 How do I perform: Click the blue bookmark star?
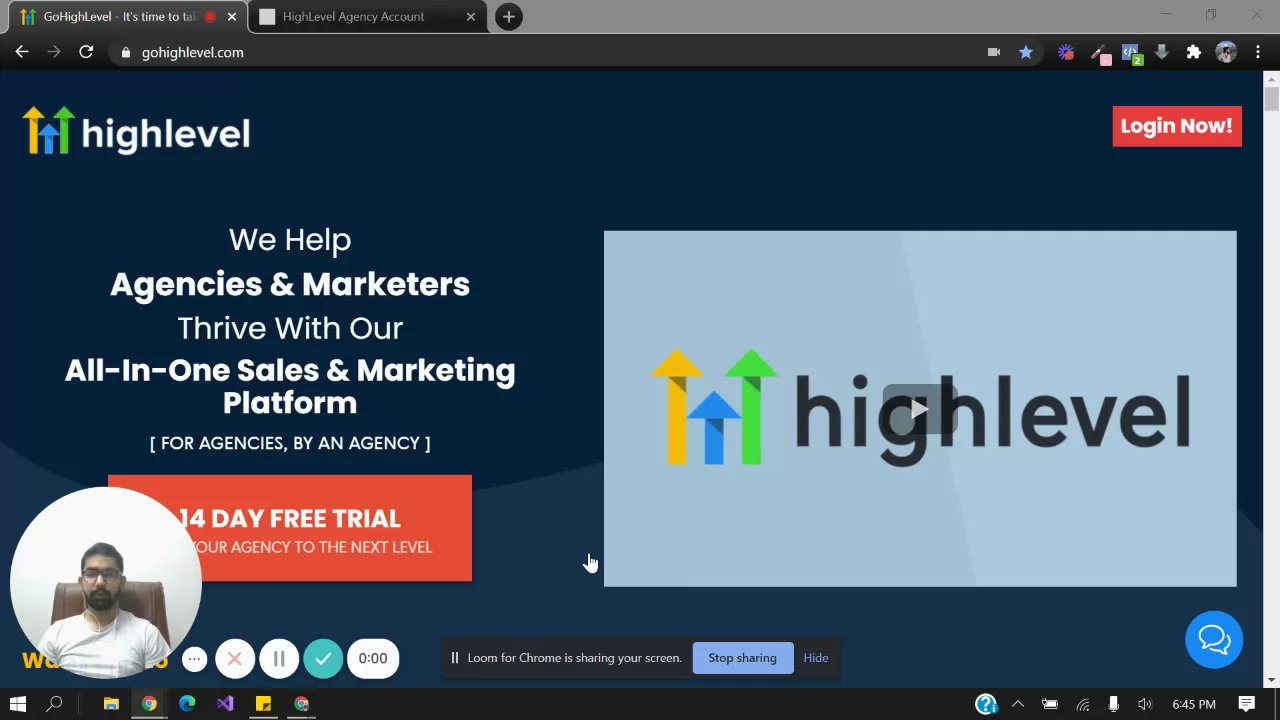[1026, 52]
